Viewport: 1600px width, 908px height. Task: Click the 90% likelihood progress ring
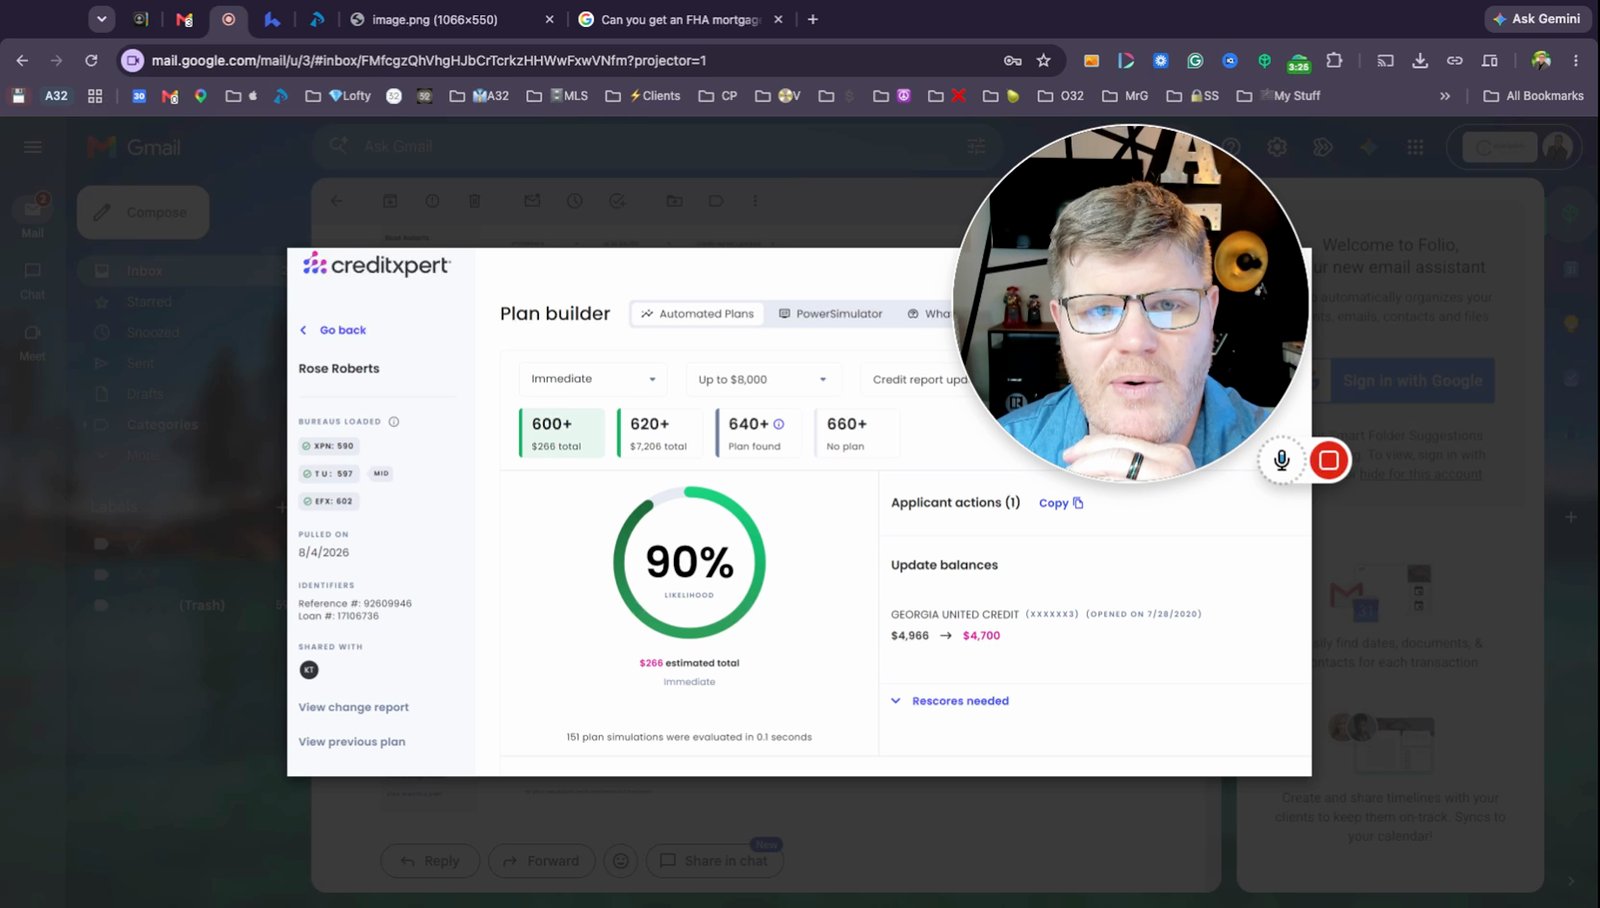tap(689, 563)
